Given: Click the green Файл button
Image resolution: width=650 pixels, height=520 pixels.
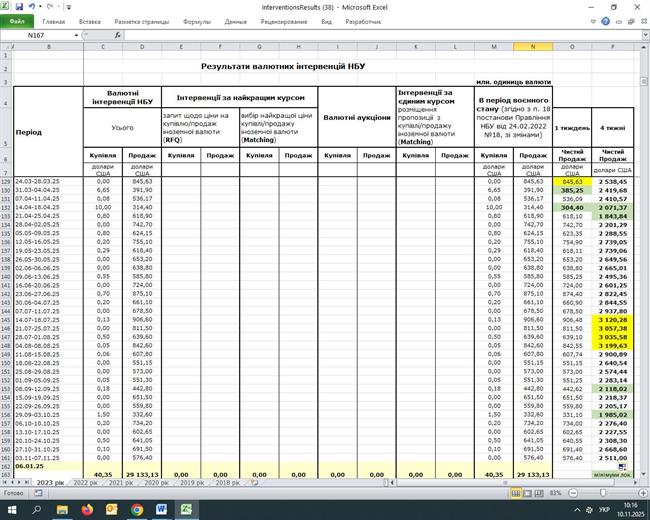Looking at the screenshot, I should tap(20, 20).
